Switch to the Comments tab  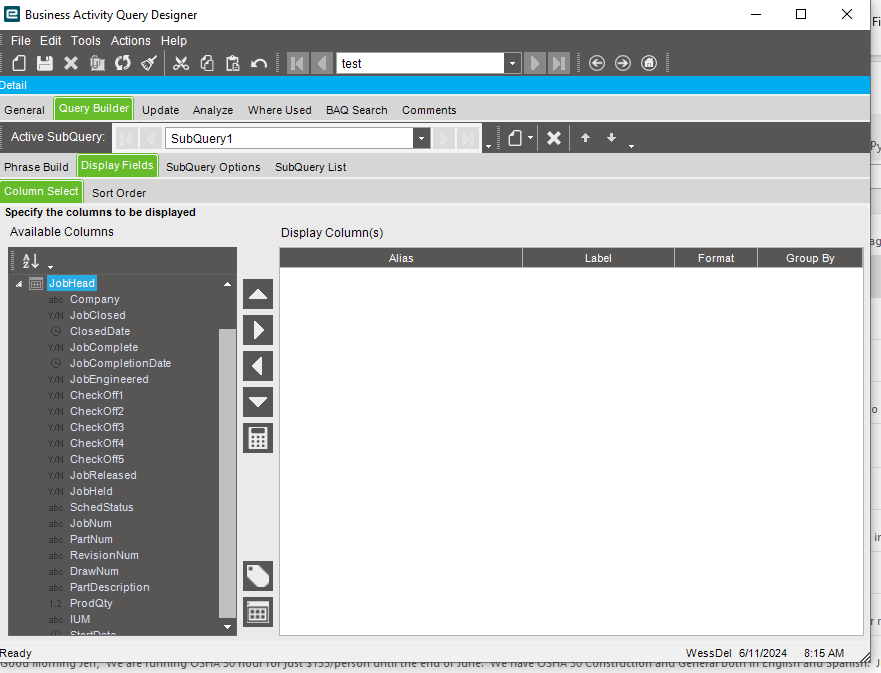(x=429, y=110)
